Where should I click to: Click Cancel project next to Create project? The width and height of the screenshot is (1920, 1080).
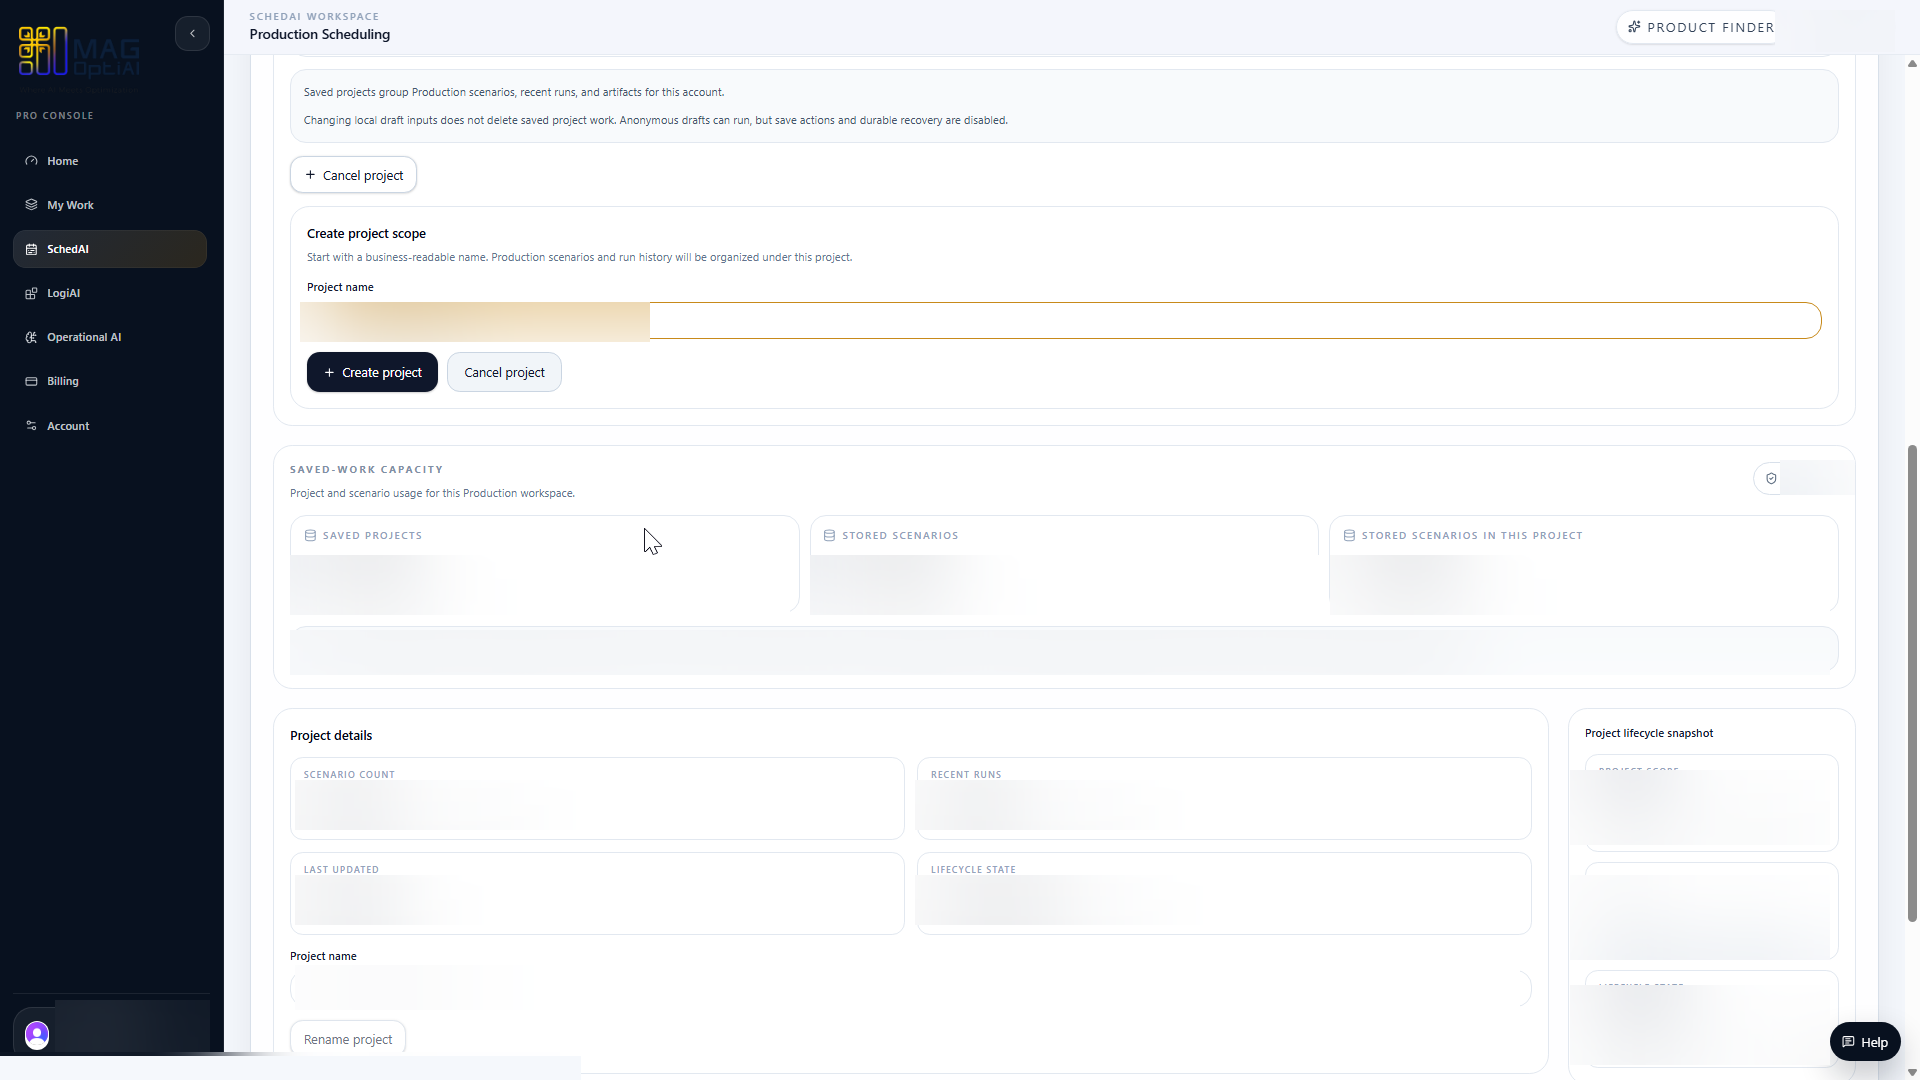tap(504, 372)
